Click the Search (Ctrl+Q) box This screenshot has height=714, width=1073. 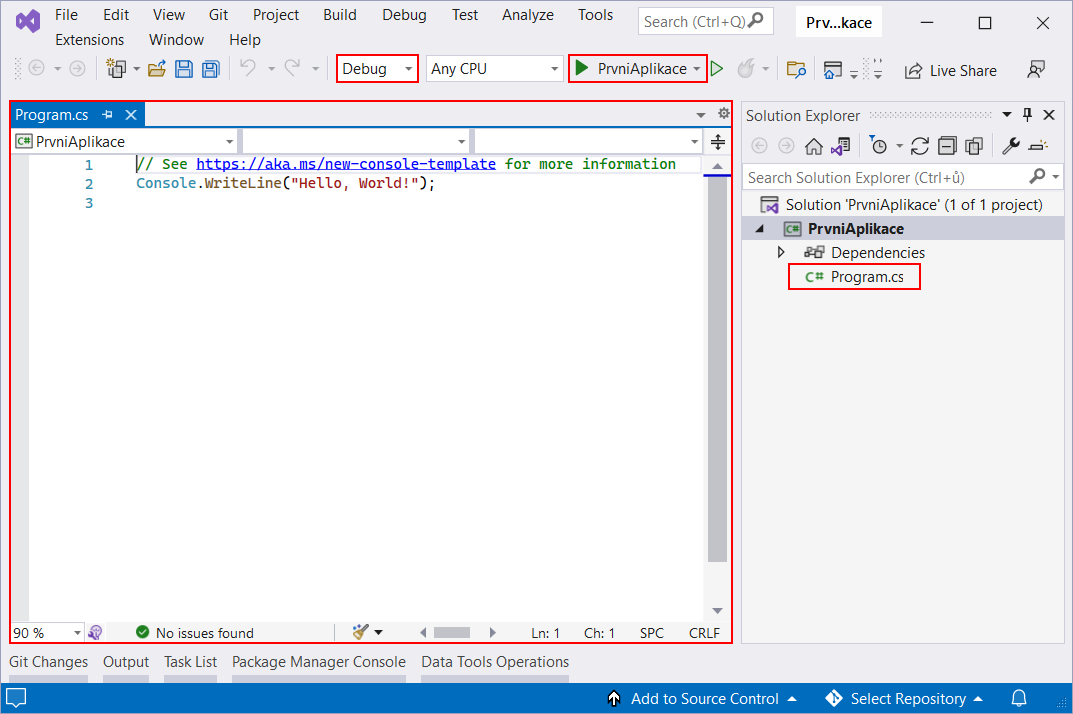point(706,21)
